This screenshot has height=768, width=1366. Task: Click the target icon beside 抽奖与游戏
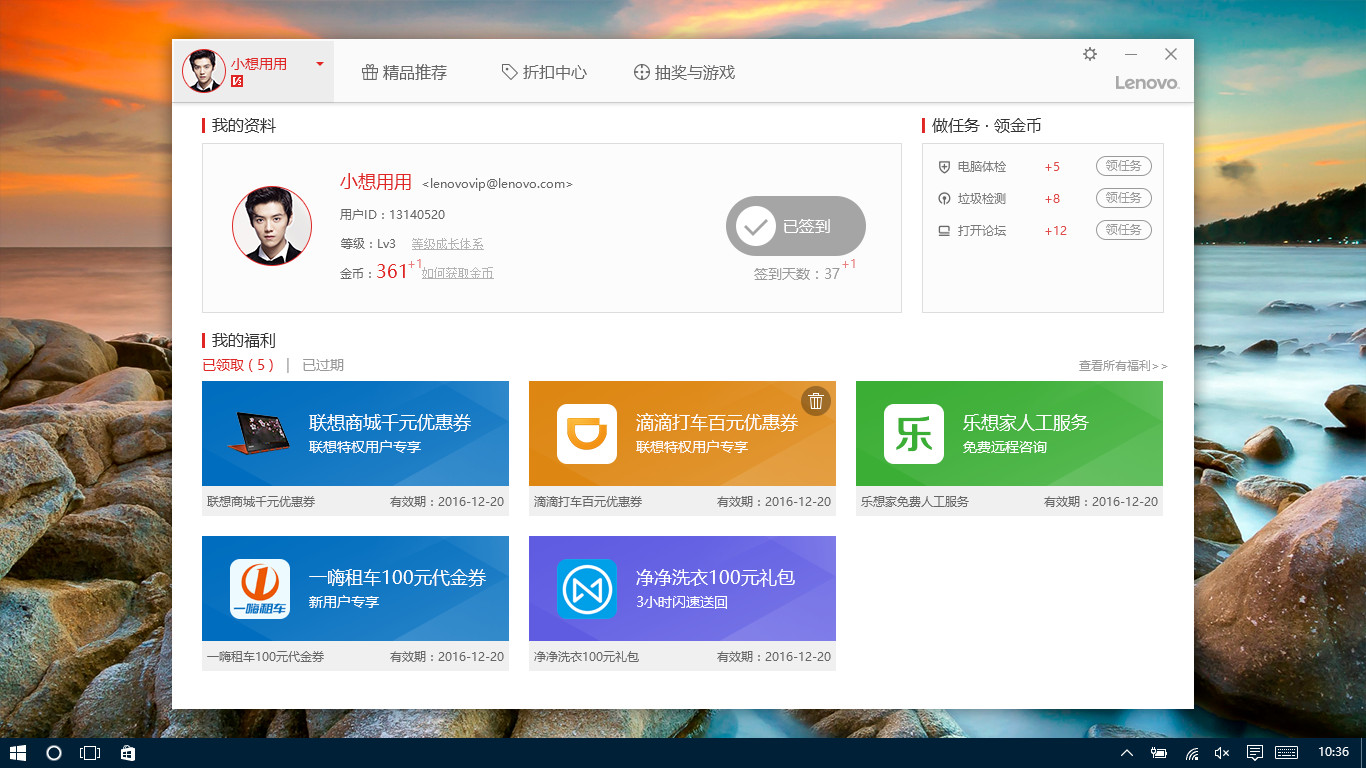pos(642,72)
